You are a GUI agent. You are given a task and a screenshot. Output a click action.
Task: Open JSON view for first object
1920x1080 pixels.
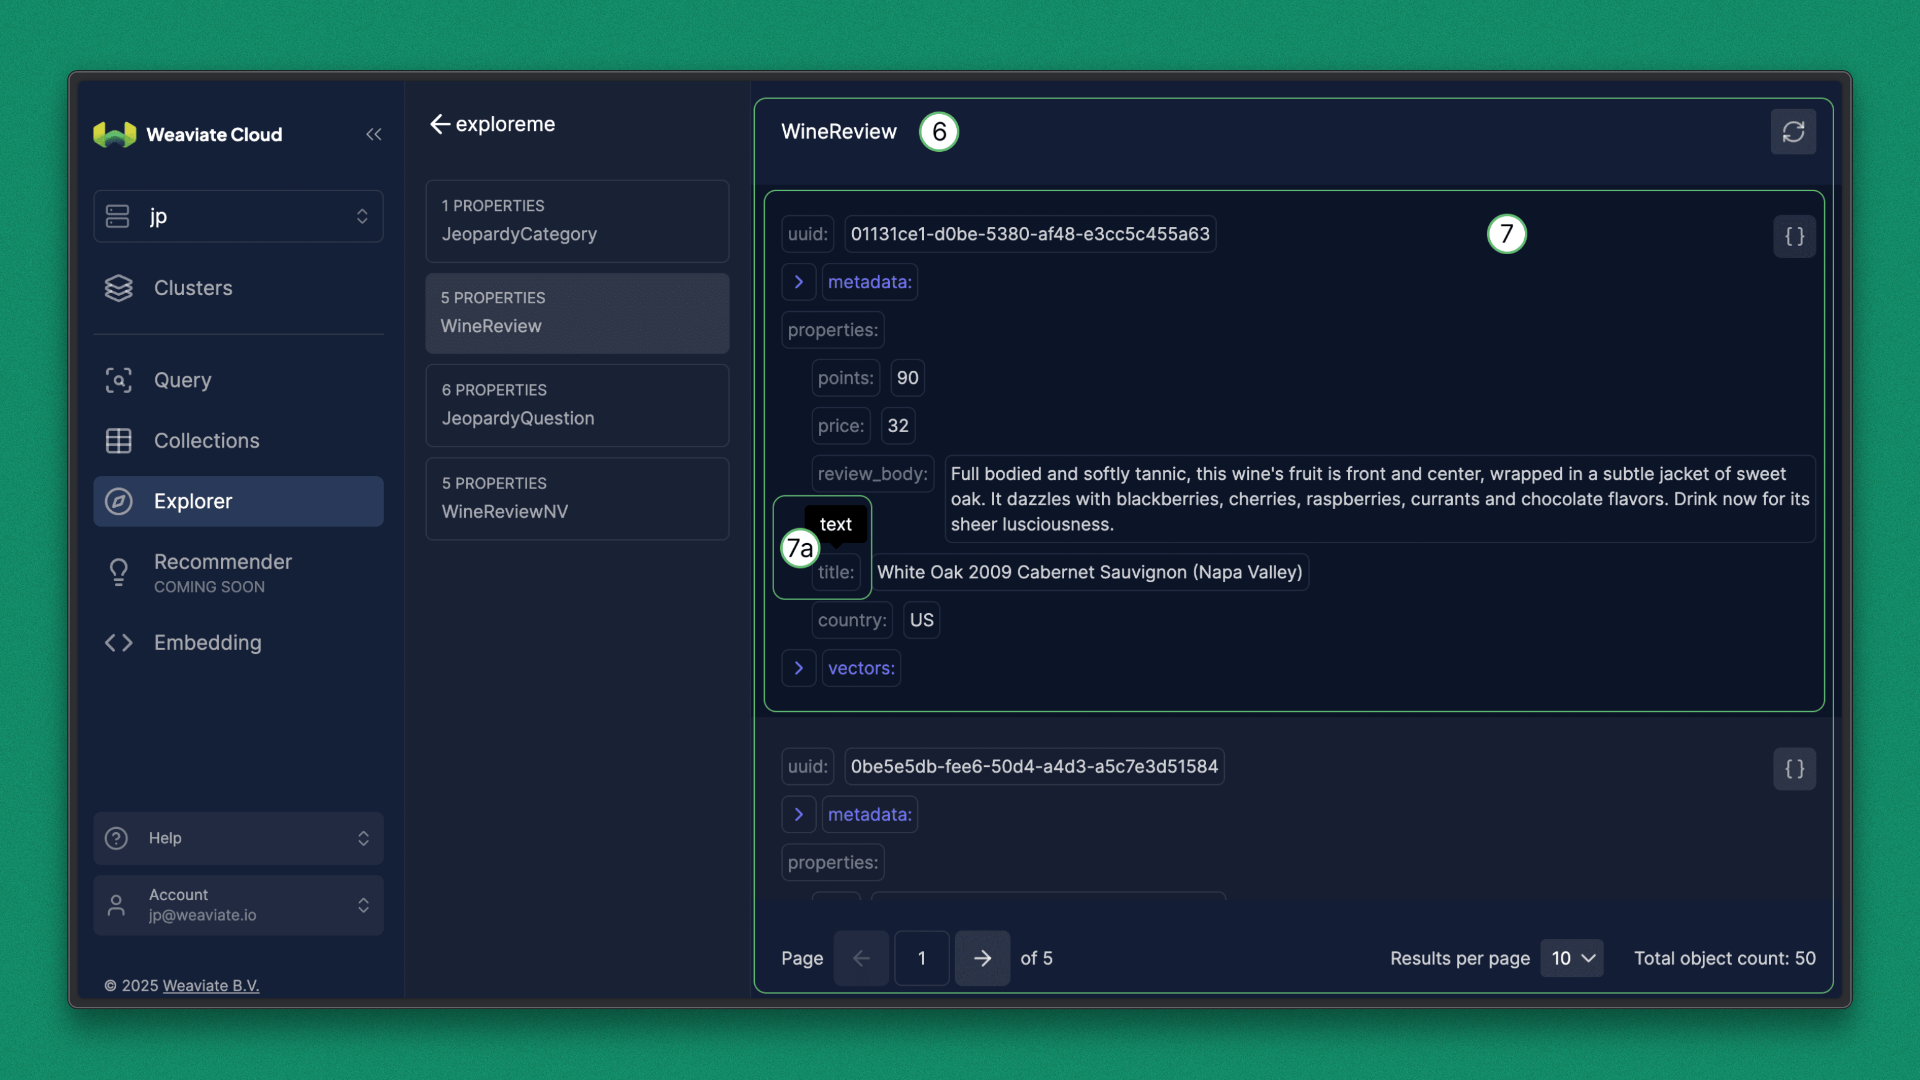(x=1794, y=237)
